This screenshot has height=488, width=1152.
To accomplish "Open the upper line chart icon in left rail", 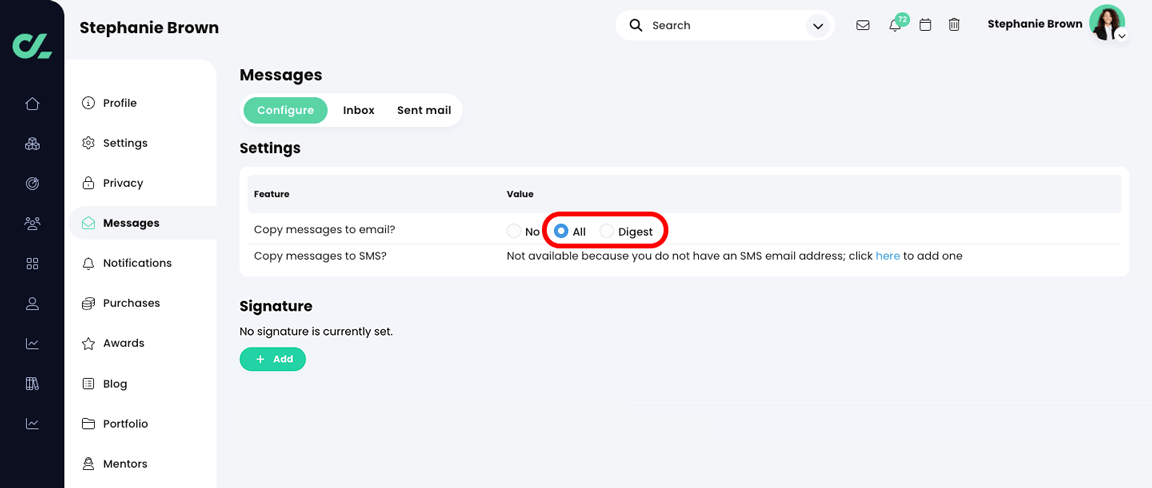I will coord(32,343).
